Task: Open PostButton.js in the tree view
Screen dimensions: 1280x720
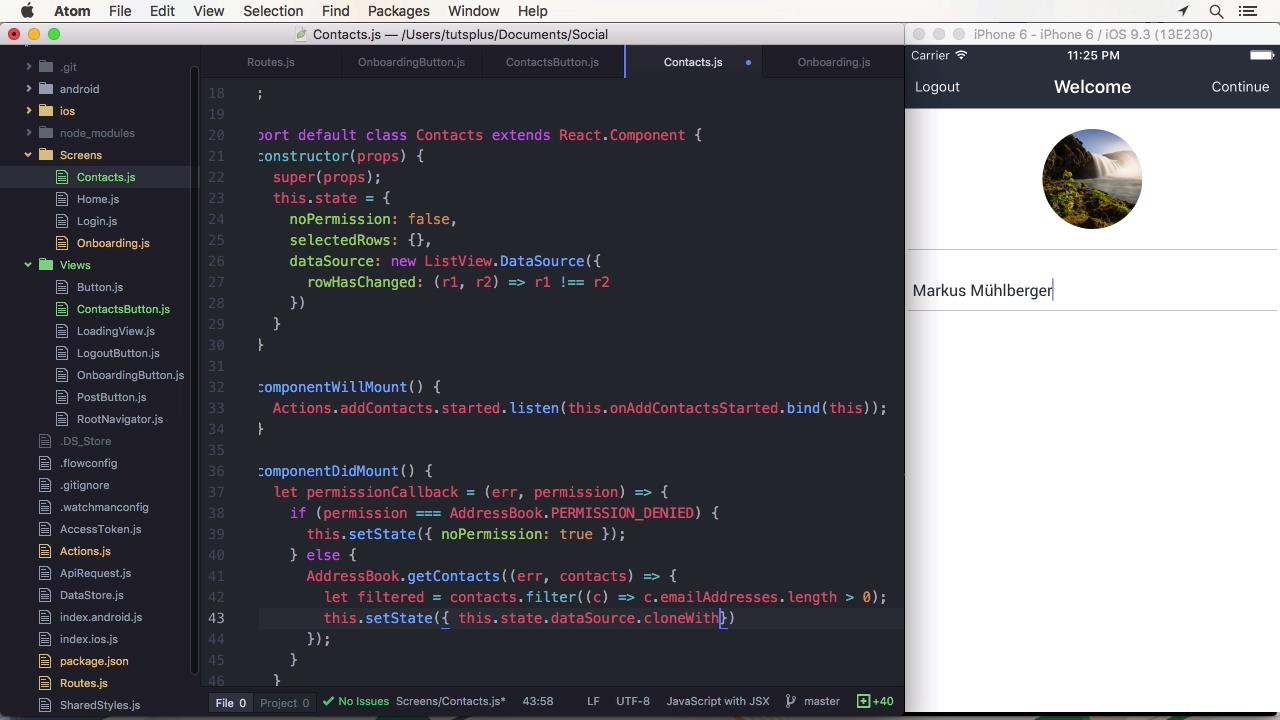Action: (x=111, y=397)
